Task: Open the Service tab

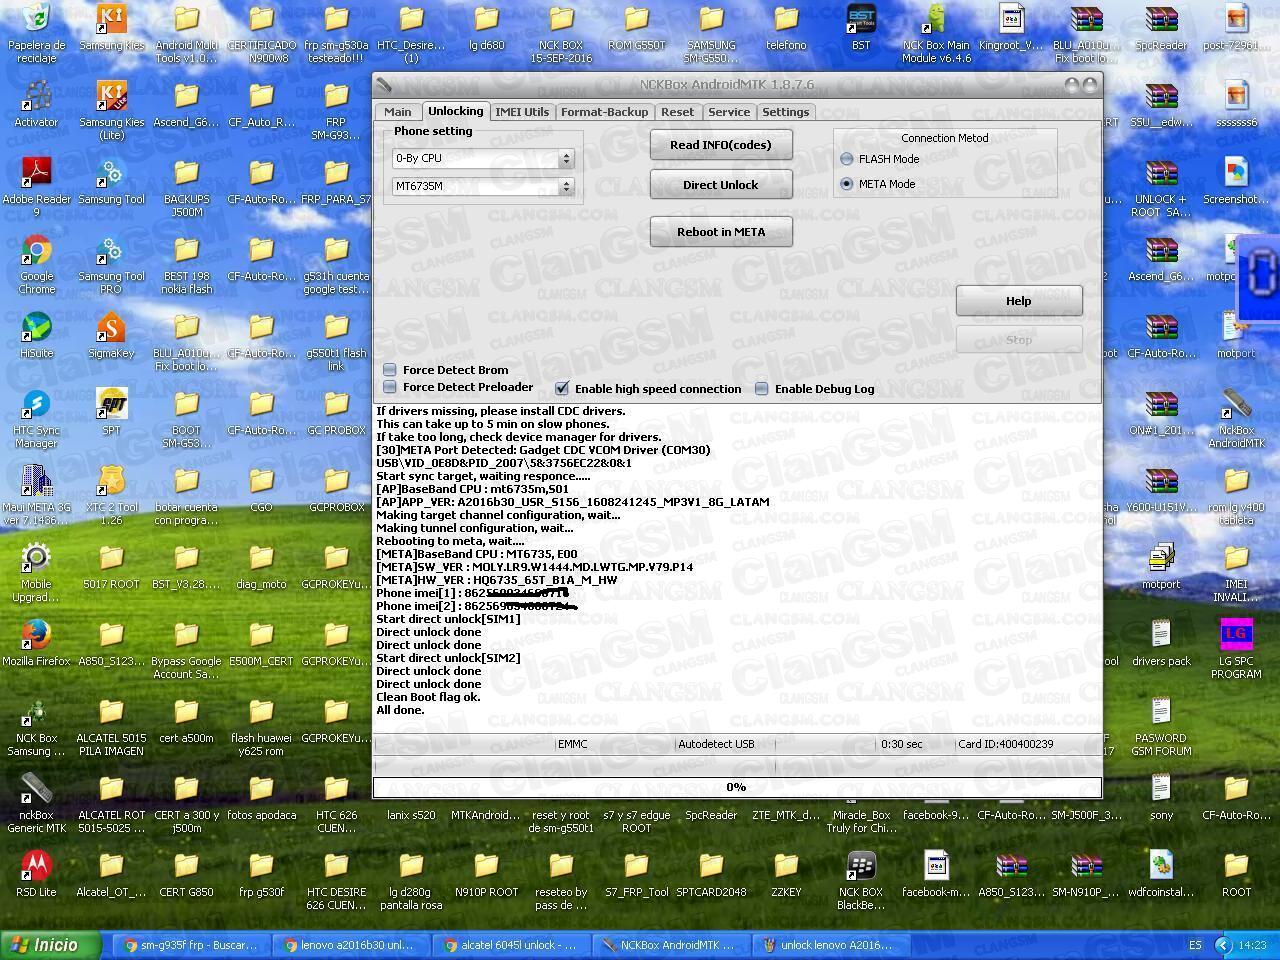Action: (729, 112)
